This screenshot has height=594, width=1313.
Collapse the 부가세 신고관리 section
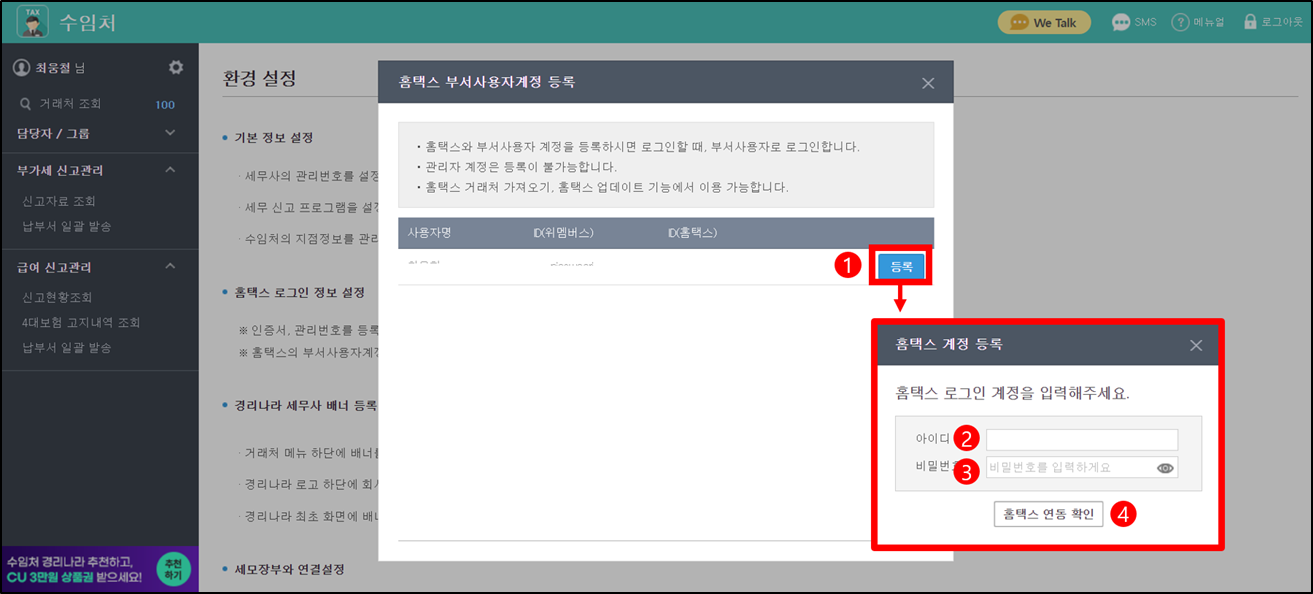170,170
